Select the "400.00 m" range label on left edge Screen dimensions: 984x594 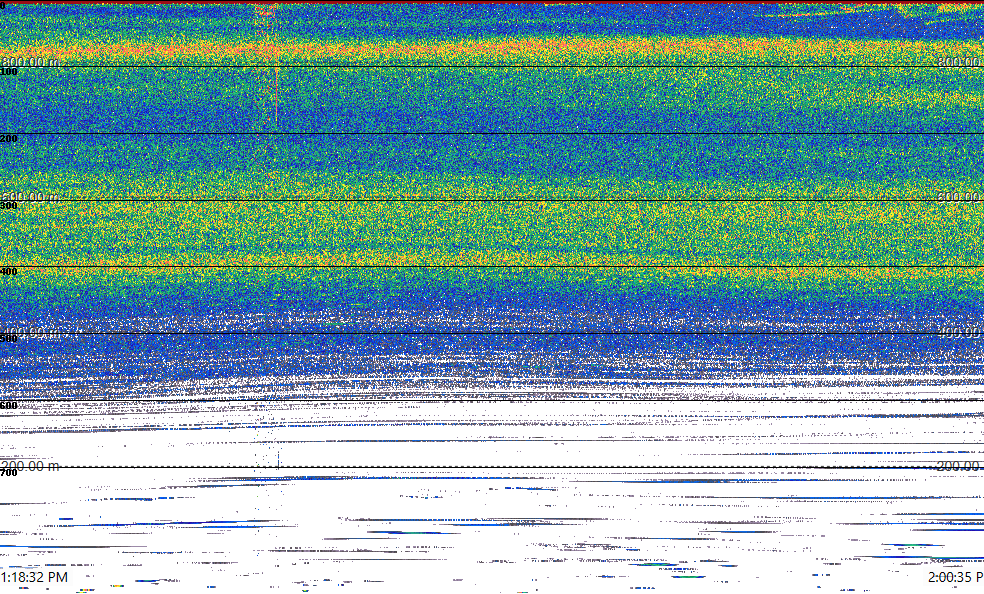(x=30, y=332)
